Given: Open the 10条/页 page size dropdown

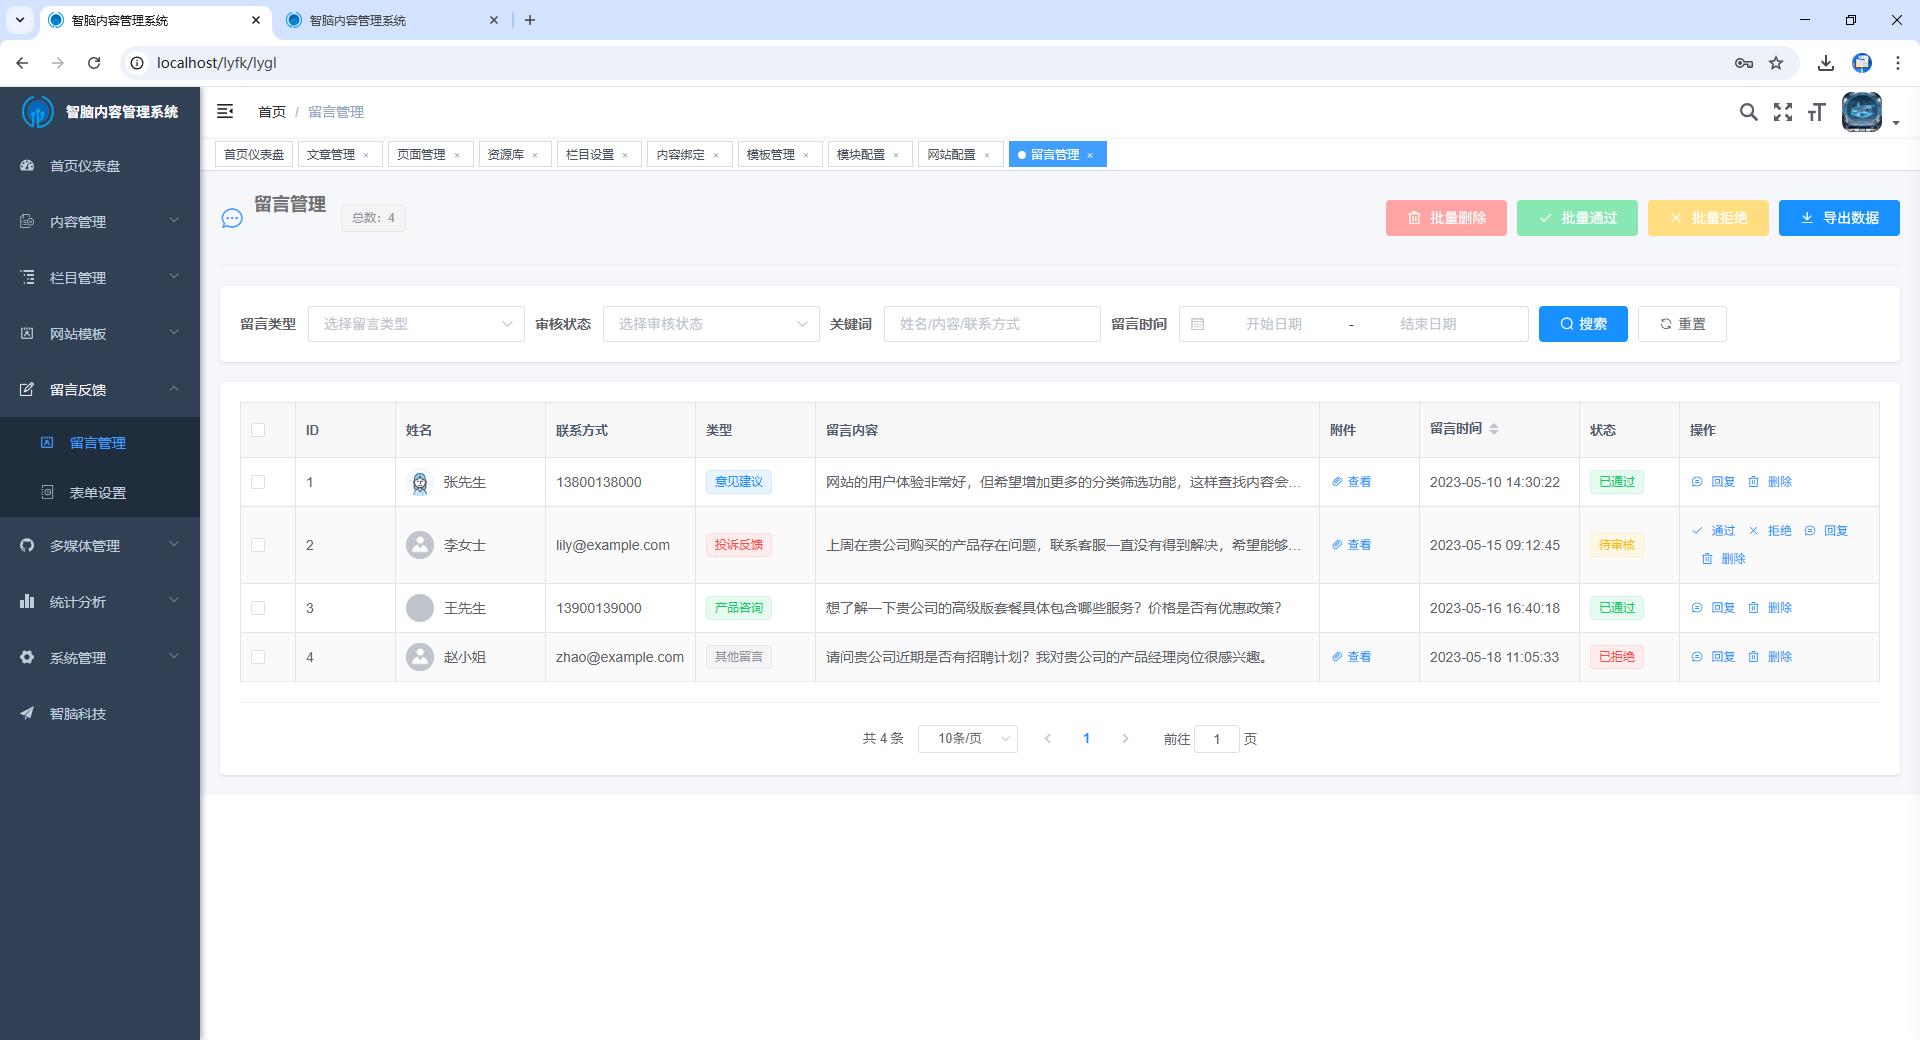Looking at the screenshot, I should pos(967,739).
